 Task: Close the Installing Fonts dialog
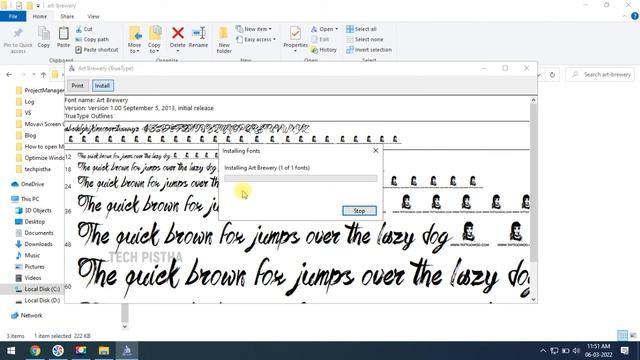[x=376, y=151]
